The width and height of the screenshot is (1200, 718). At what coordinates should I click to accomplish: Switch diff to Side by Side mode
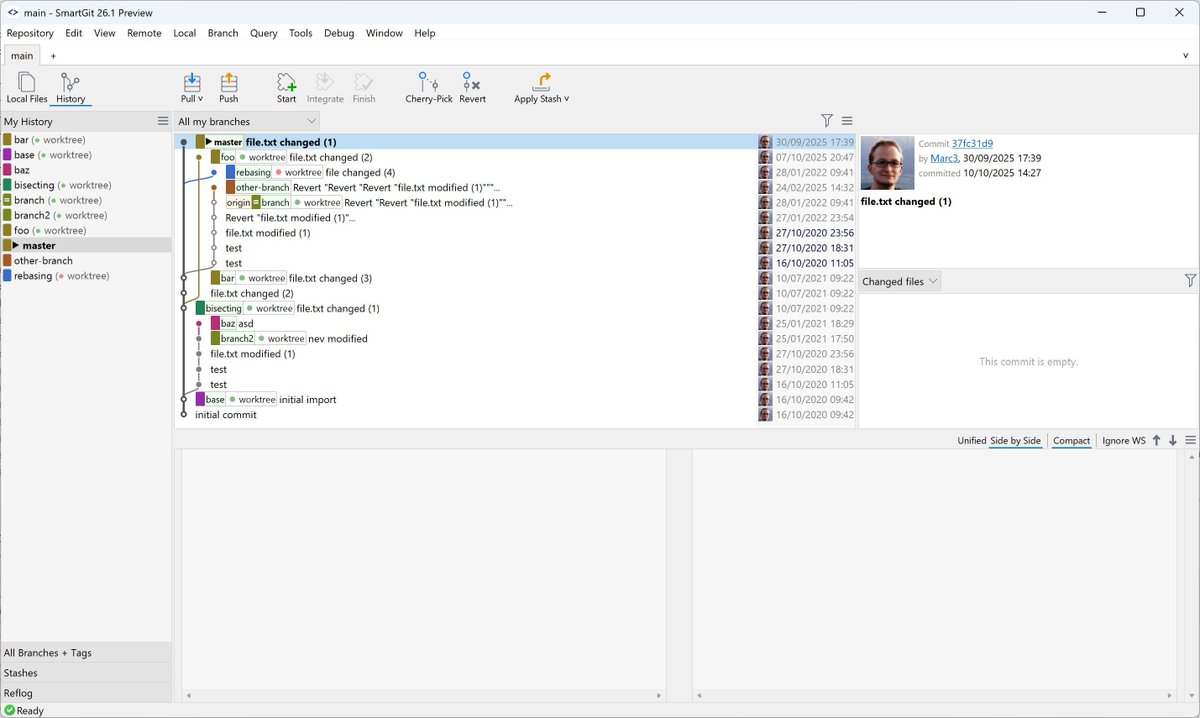point(1015,440)
